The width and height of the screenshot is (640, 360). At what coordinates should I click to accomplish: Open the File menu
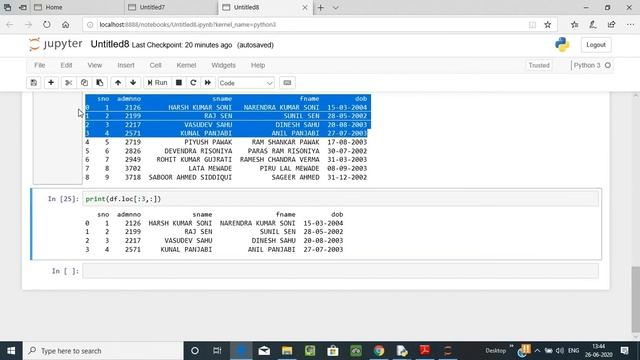40,65
